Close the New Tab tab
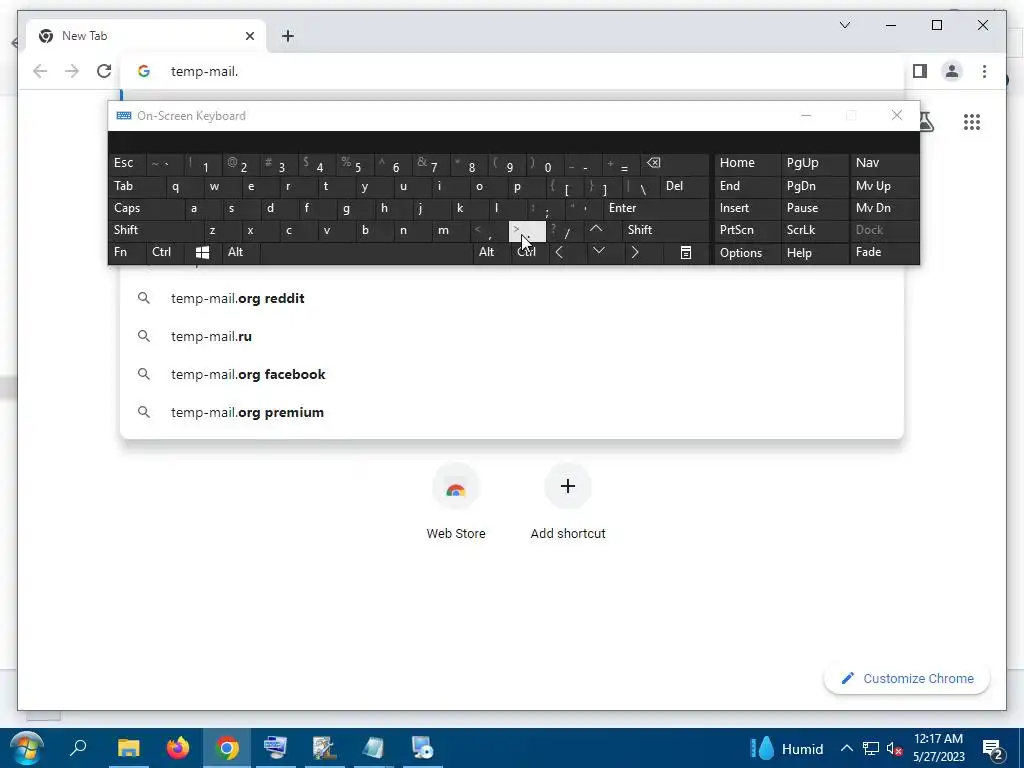Viewport: 1024px width, 768px height. point(249,36)
